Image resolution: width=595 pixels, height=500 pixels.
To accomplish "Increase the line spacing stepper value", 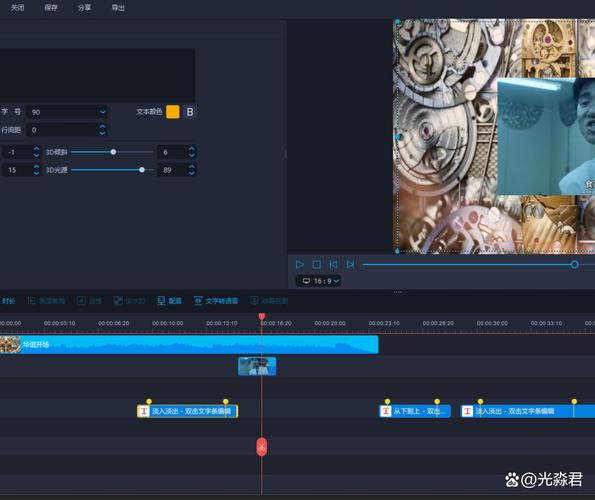I will pos(102,126).
